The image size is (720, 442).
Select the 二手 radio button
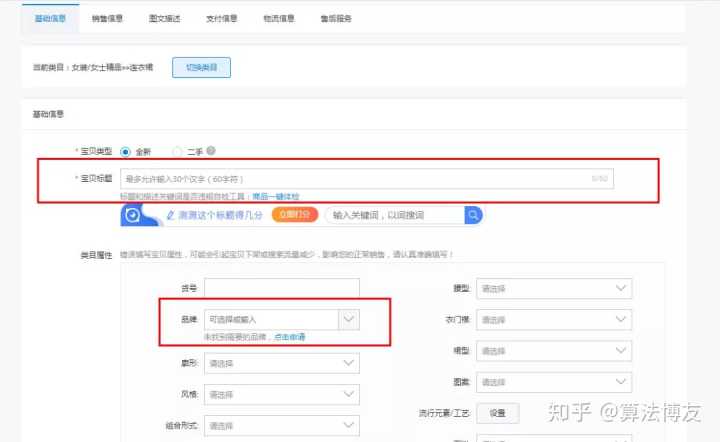(x=177, y=151)
